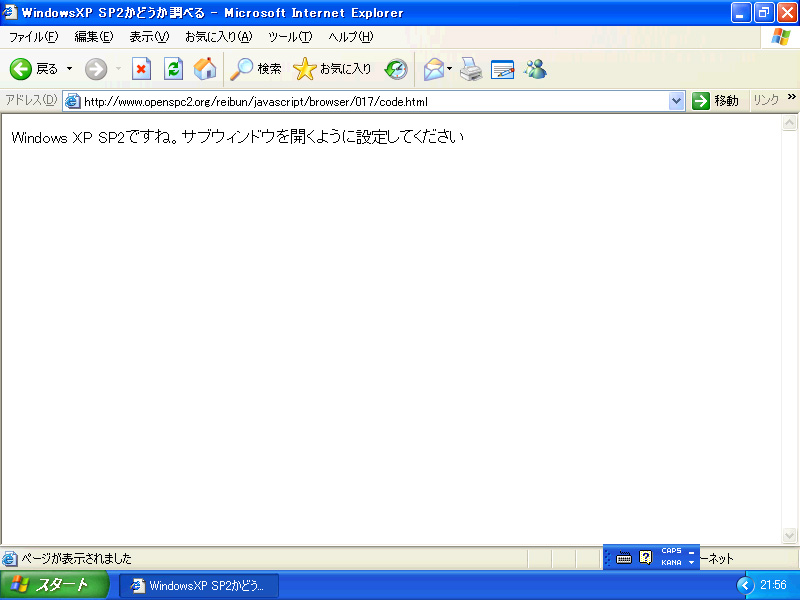Click the status bar IE page icon

(x=9, y=559)
